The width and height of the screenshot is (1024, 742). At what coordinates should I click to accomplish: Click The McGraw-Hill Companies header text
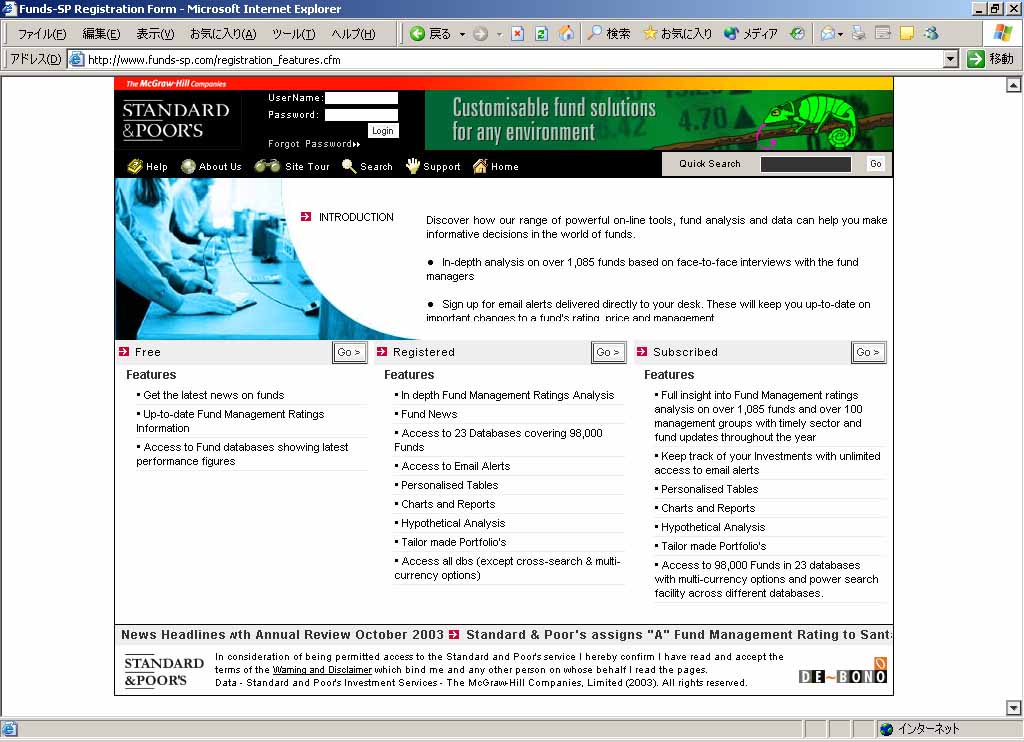[x=176, y=84]
